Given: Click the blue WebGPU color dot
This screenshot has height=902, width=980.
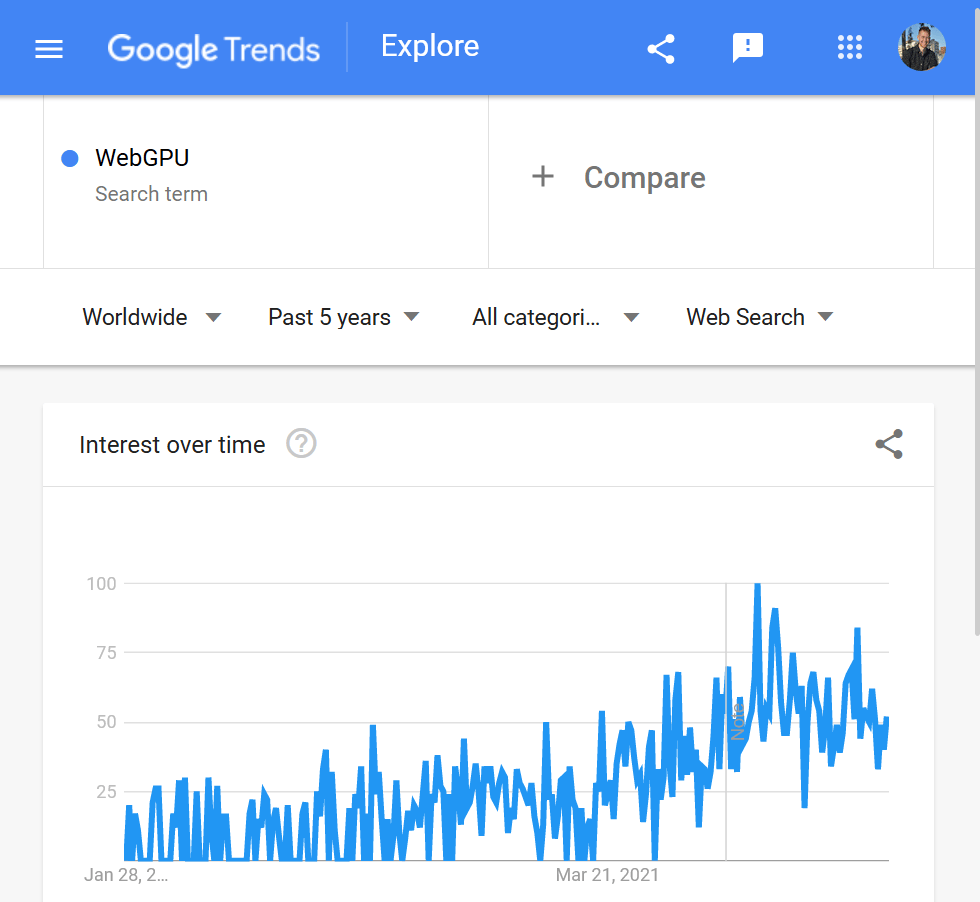Looking at the screenshot, I should [70, 158].
